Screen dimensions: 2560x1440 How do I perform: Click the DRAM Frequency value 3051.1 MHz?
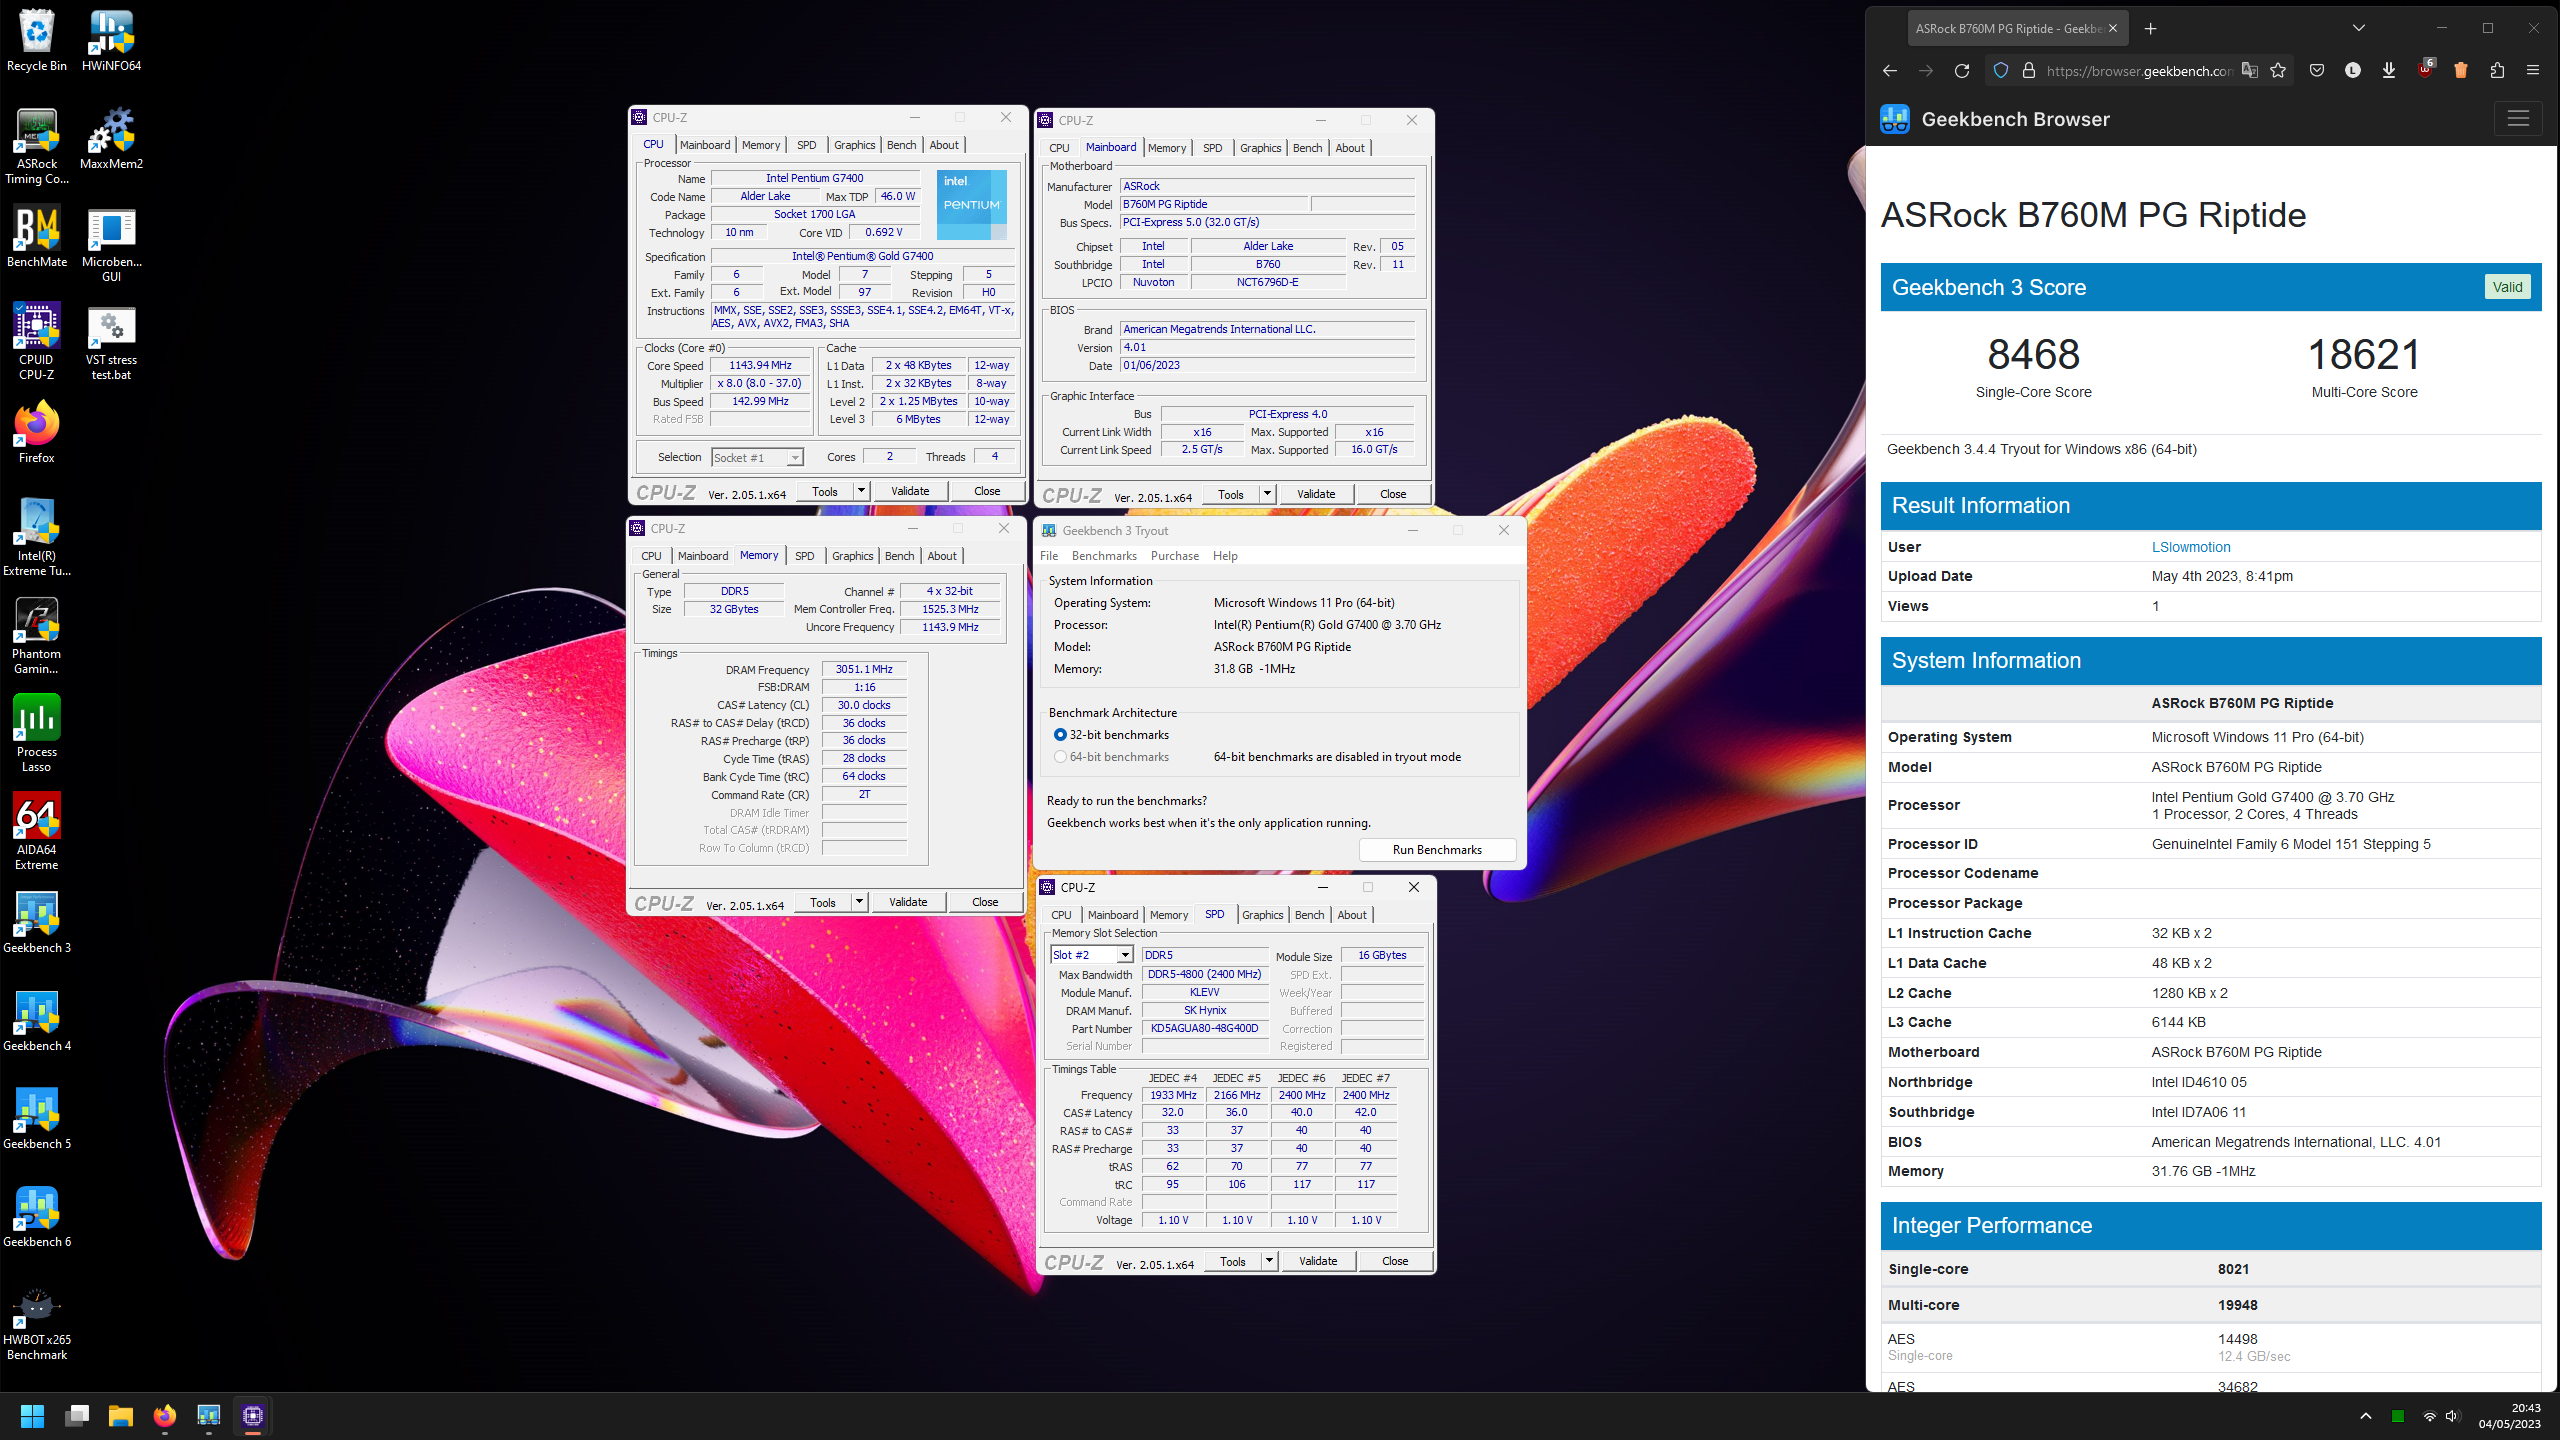(x=864, y=670)
